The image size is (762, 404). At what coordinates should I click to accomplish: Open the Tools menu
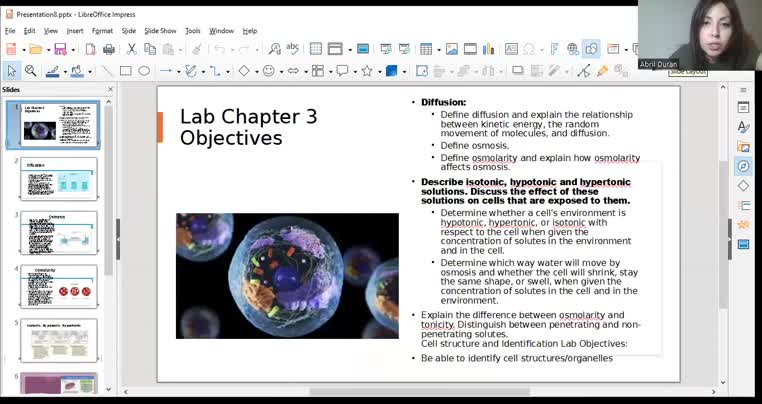192,31
